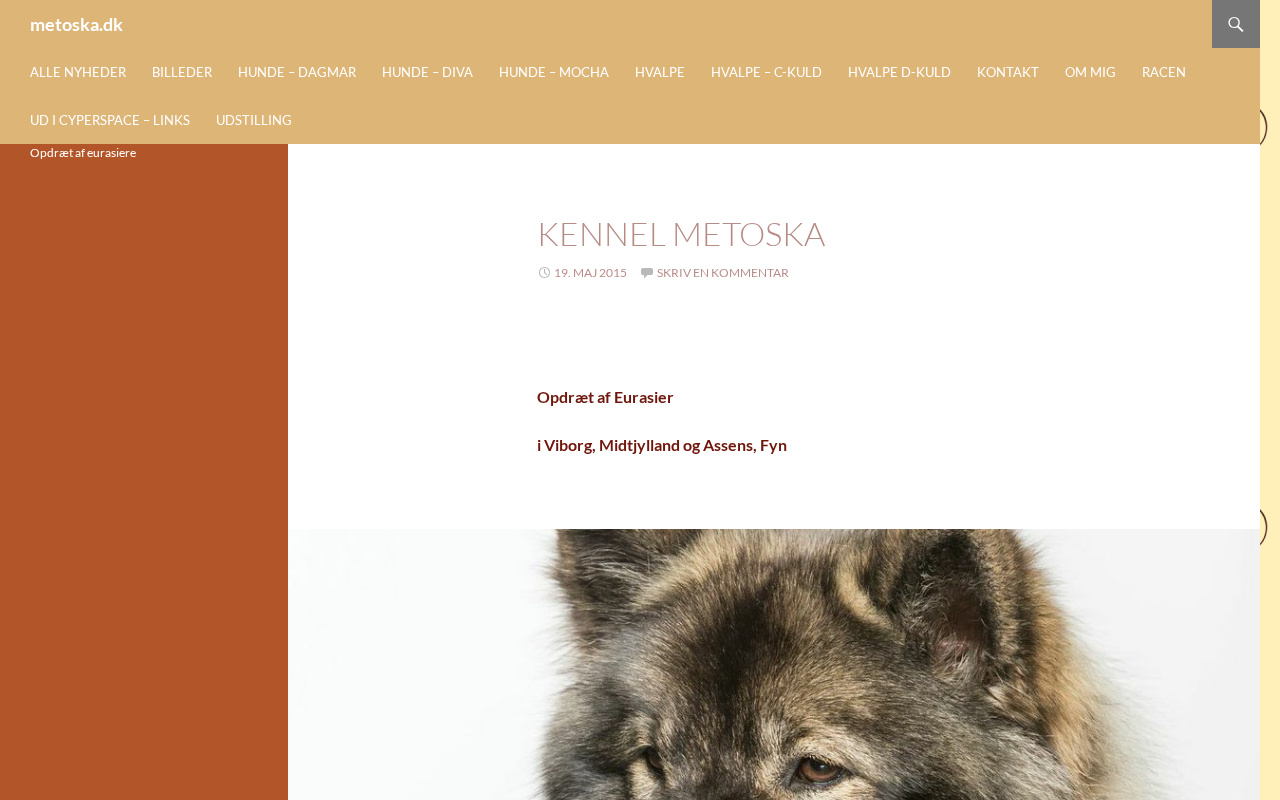Open the metoska.dk site title

(x=76, y=24)
